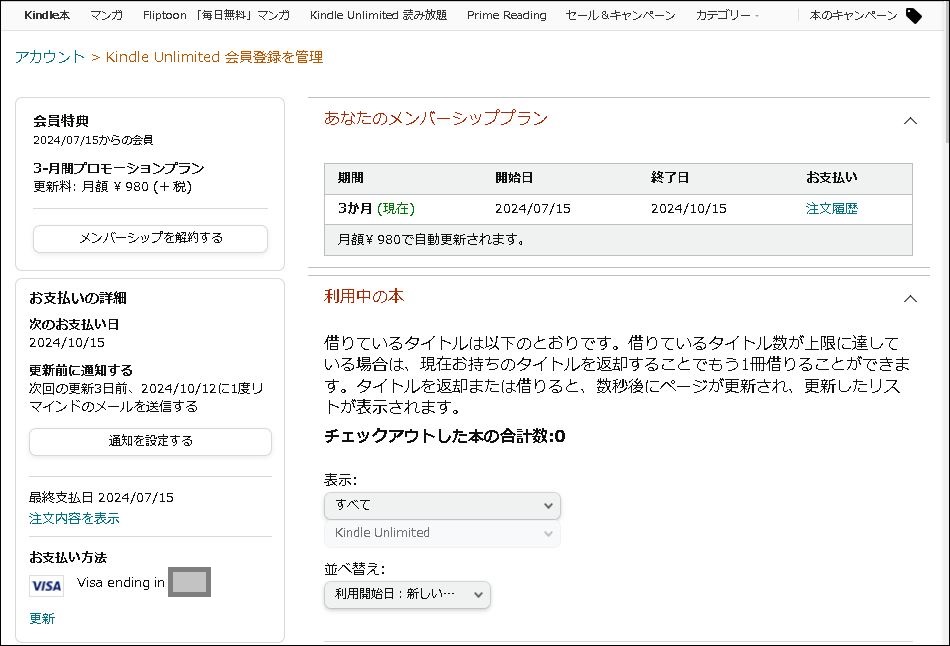The height and width of the screenshot is (646, 950).
Task: Click the 更新料: 月額 ¥980 (+税) text
Action: 112,187
